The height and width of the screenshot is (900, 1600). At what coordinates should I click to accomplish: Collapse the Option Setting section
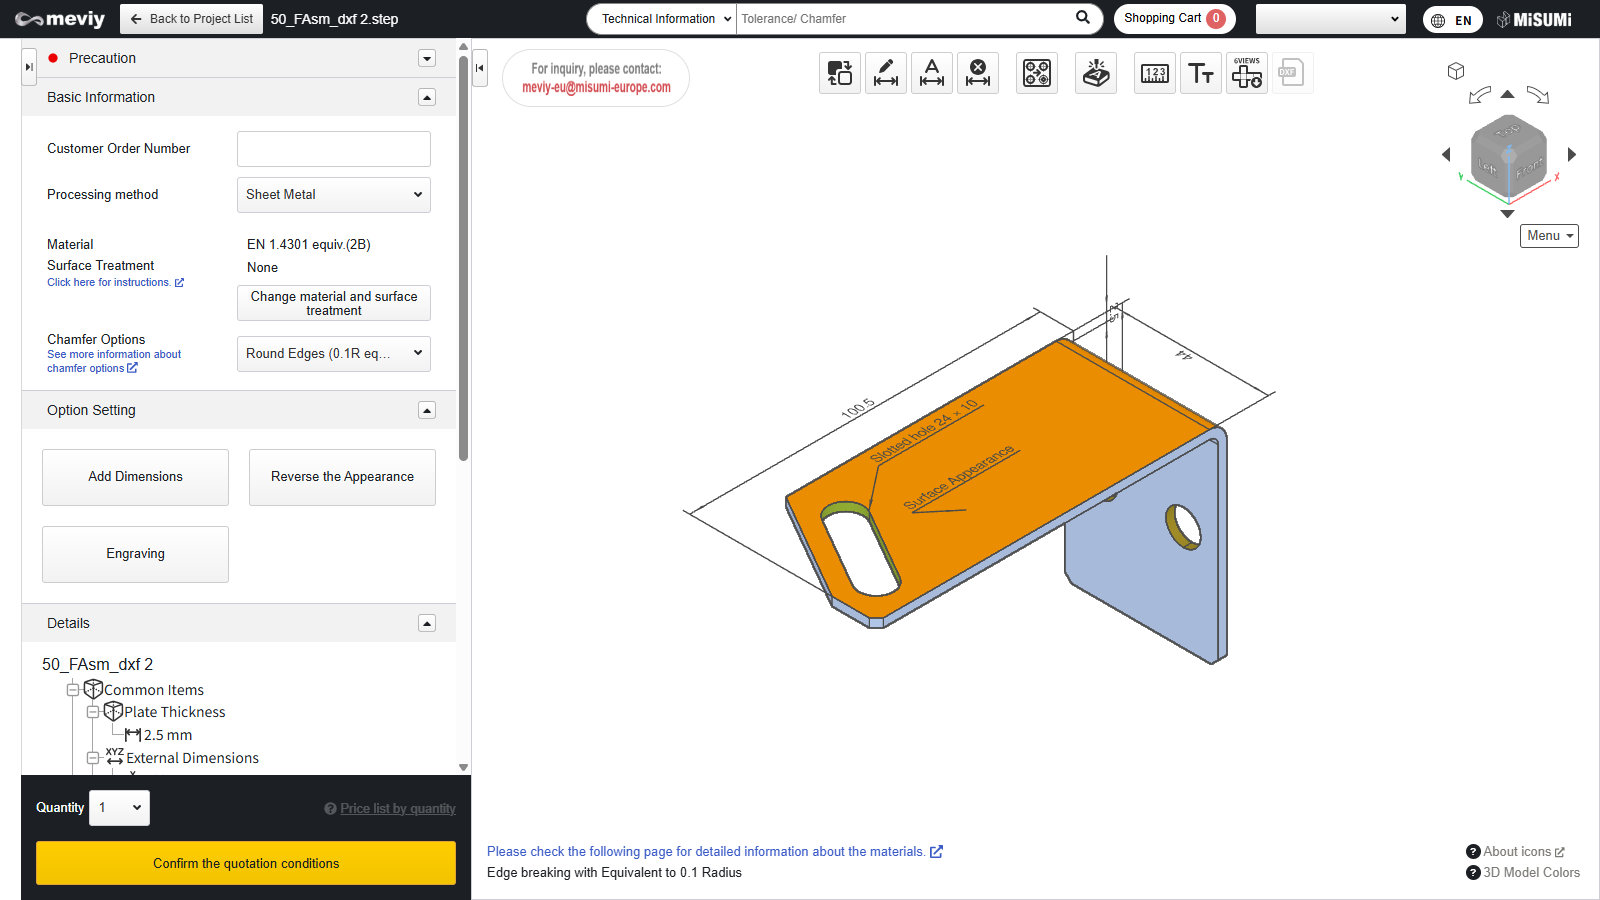pyautogui.click(x=427, y=410)
